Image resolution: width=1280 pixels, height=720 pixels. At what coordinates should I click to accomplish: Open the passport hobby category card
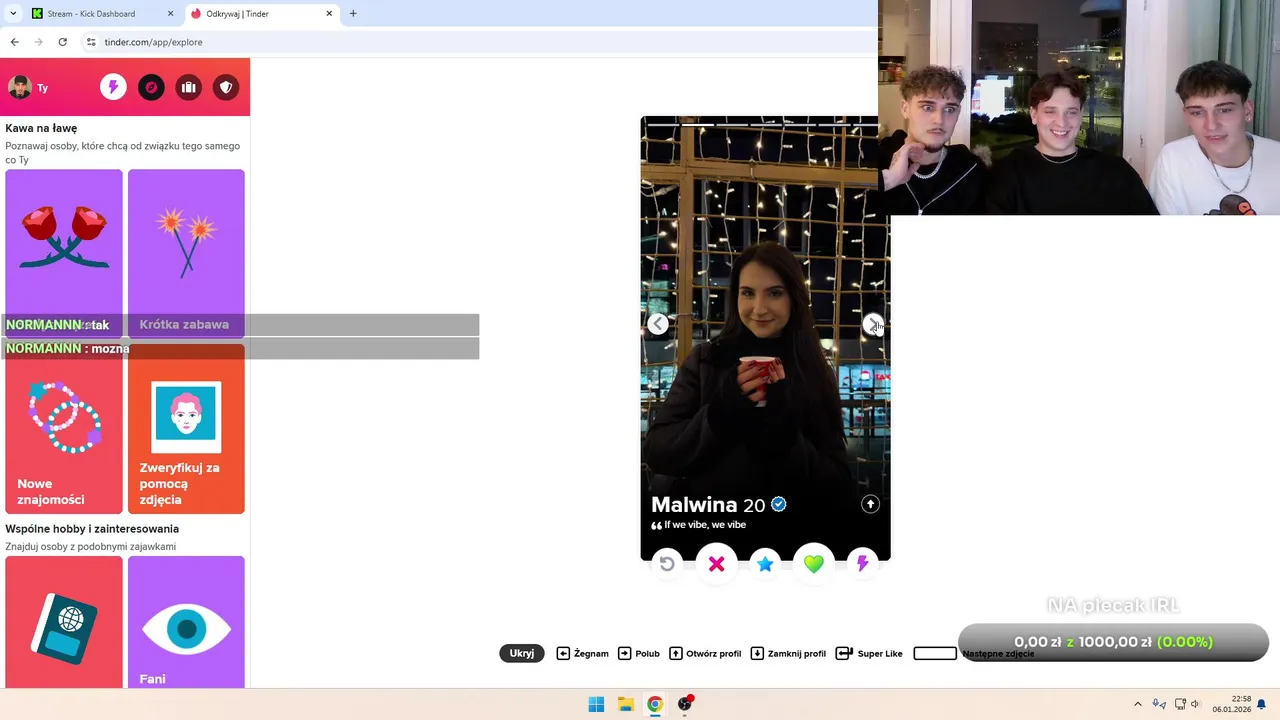[64, 622]
